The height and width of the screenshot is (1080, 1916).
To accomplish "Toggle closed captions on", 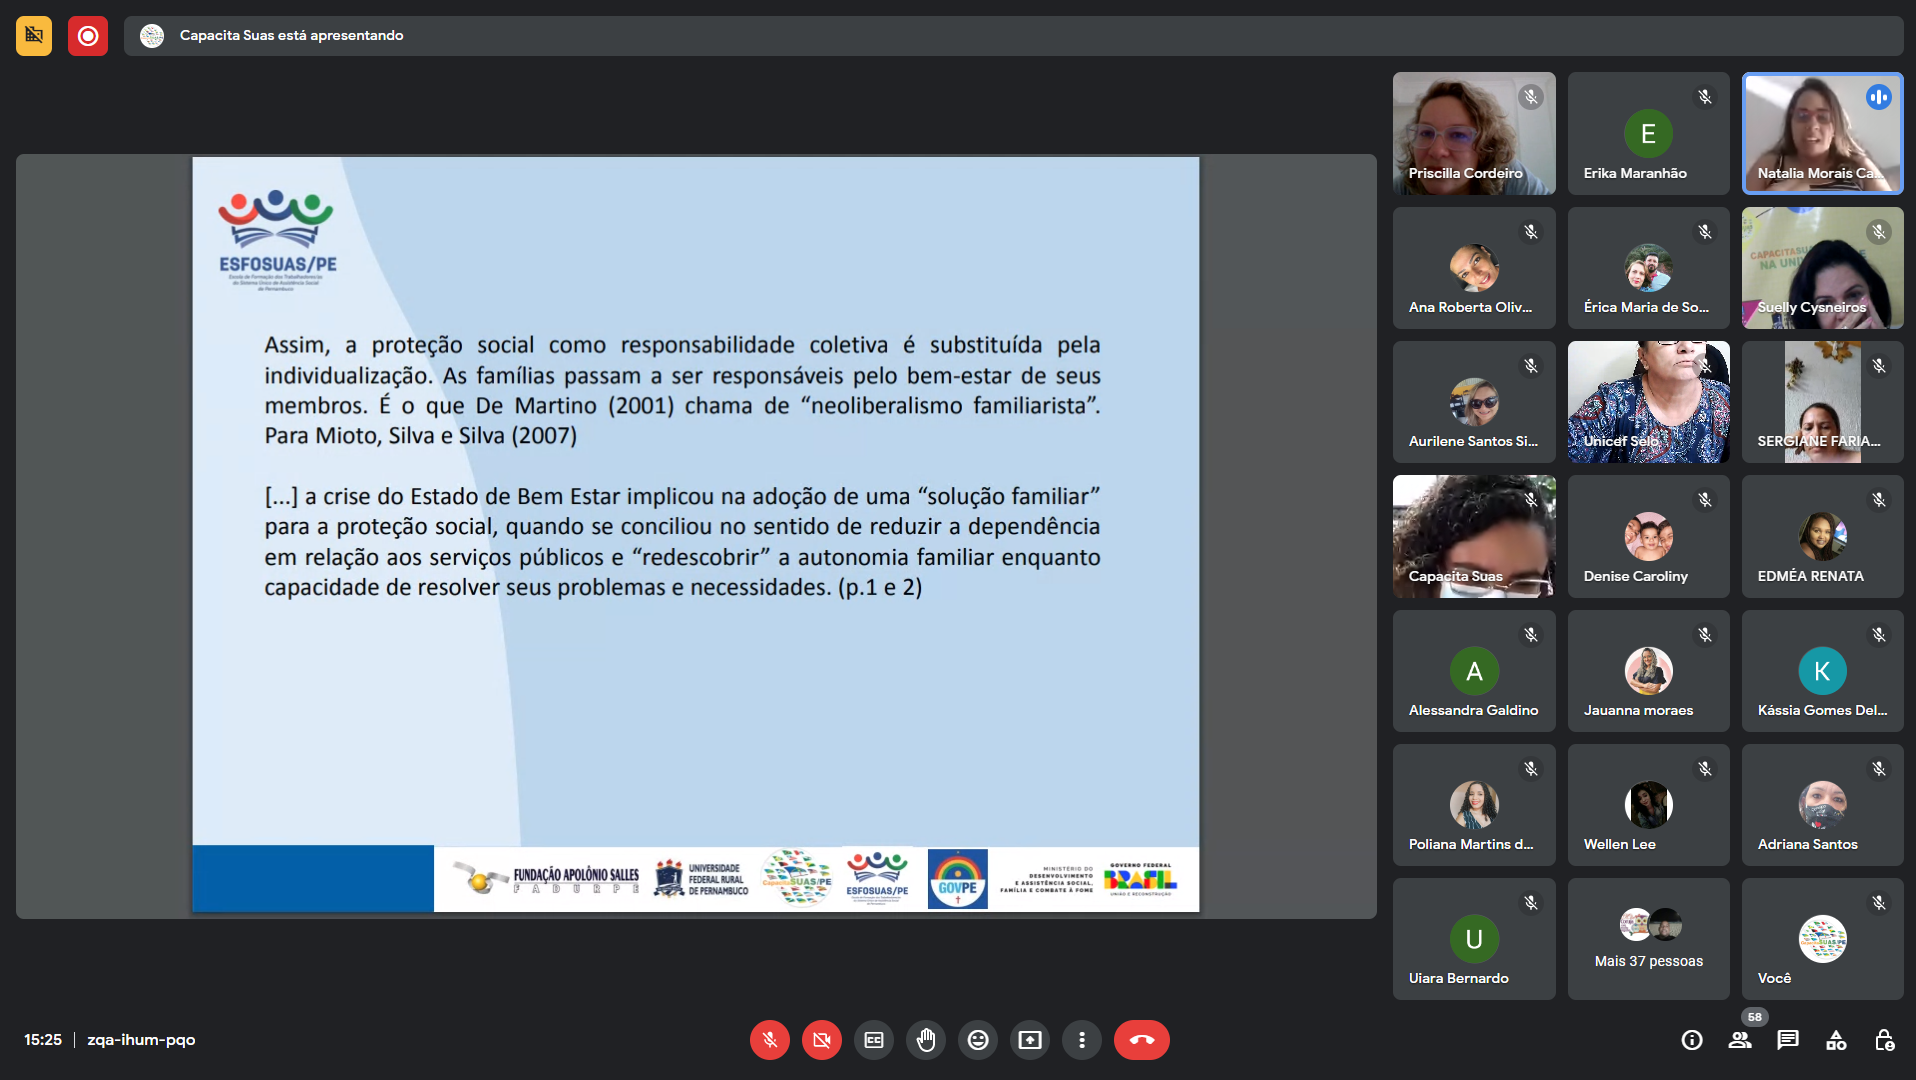I will (874, 1040).
